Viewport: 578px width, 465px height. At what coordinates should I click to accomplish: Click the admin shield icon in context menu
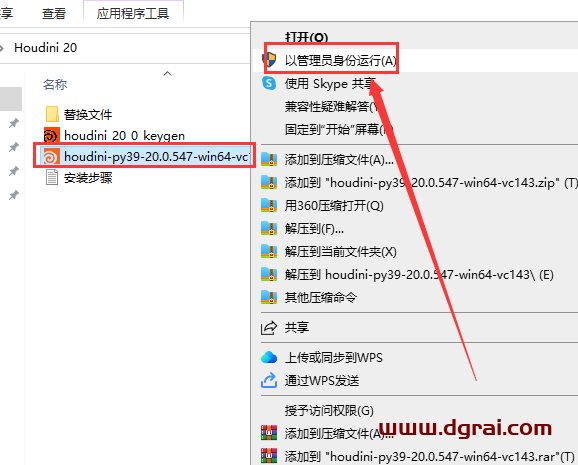(x=269, y=60)
